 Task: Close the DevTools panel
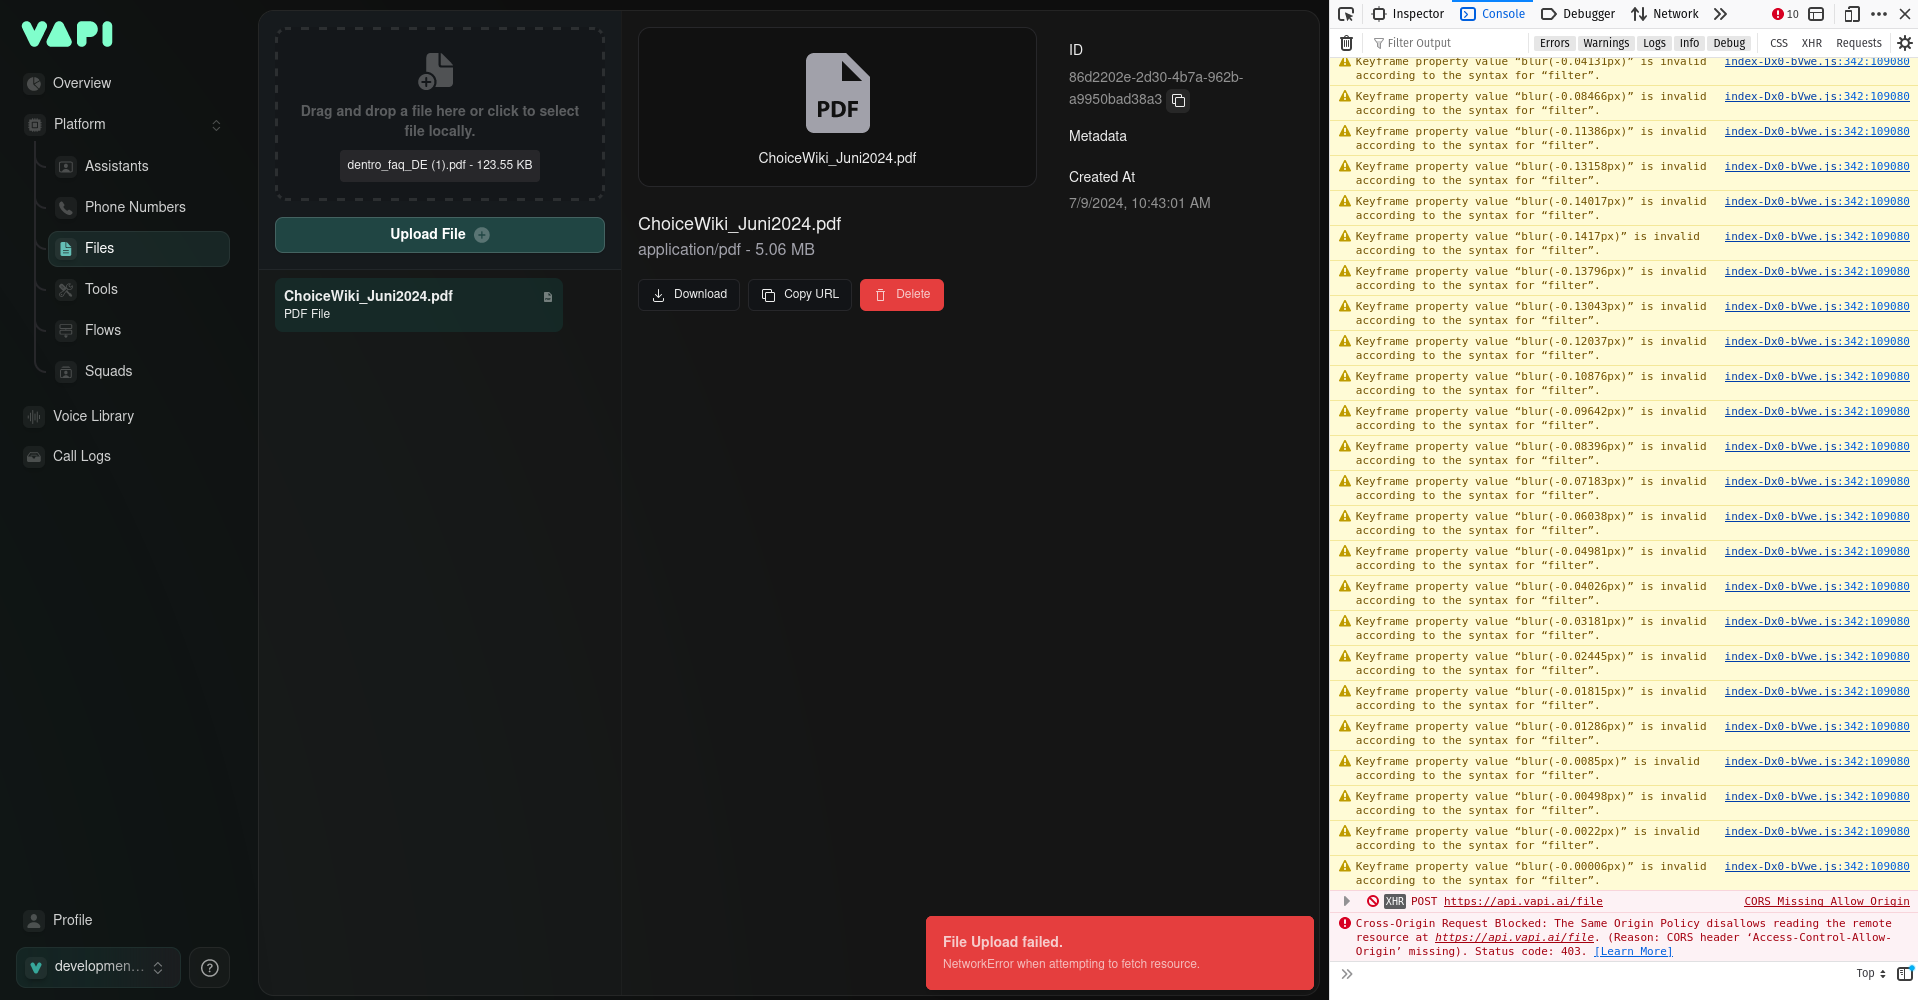point(1905,14)
